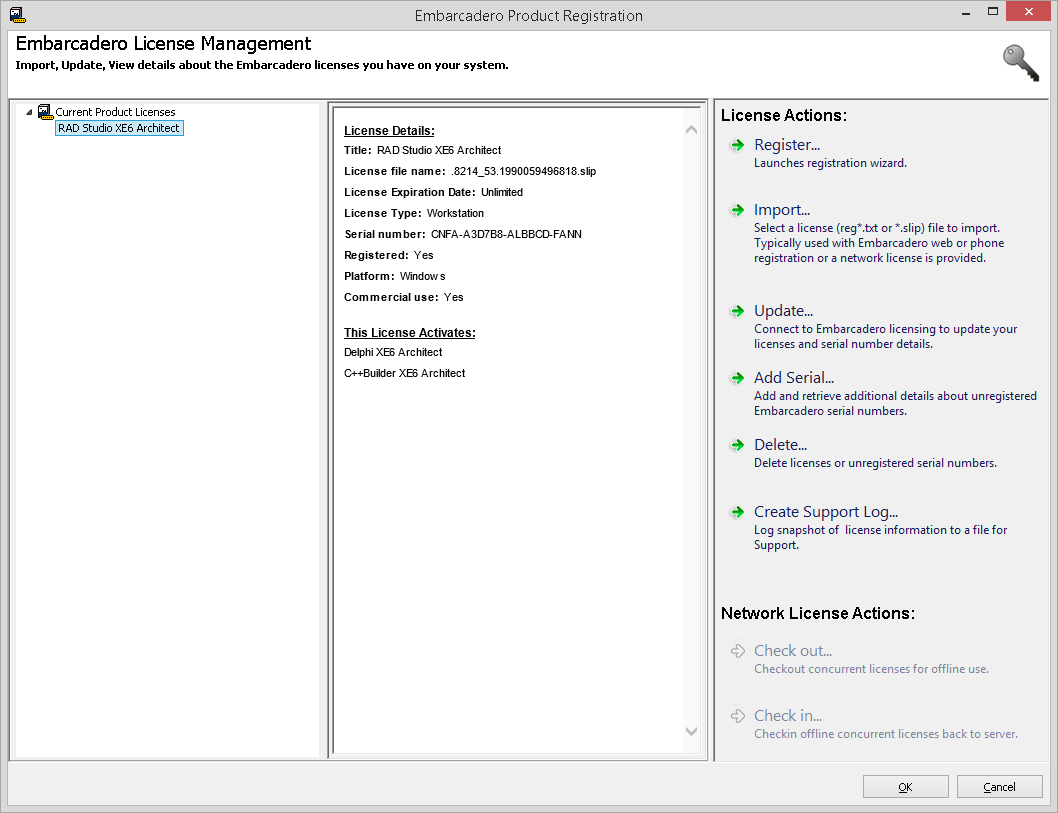Click the Delete licenses link
This screenshot has height=813, width=1058.
(x=781, y=445)
